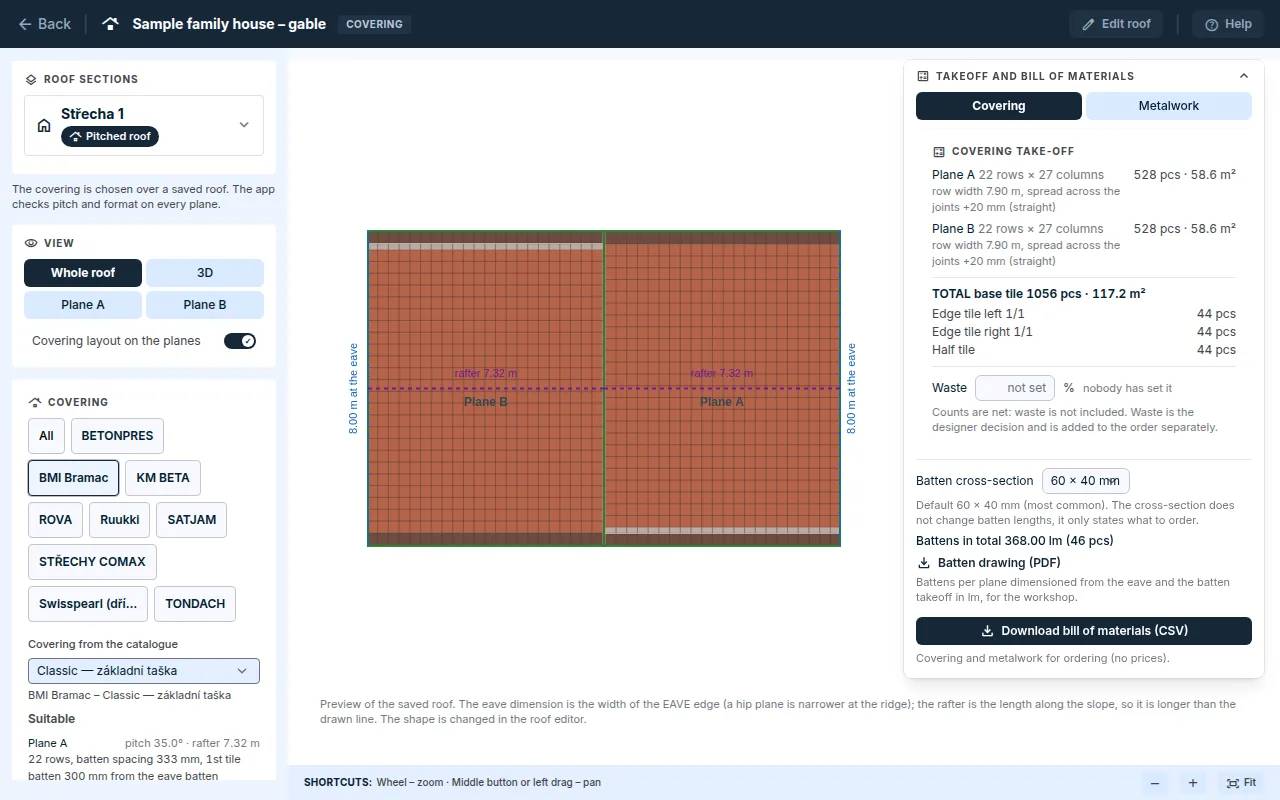Filter coverings by STŘECHY COMAX
This screenshot has width=1280, height=800.
[92, 562]
